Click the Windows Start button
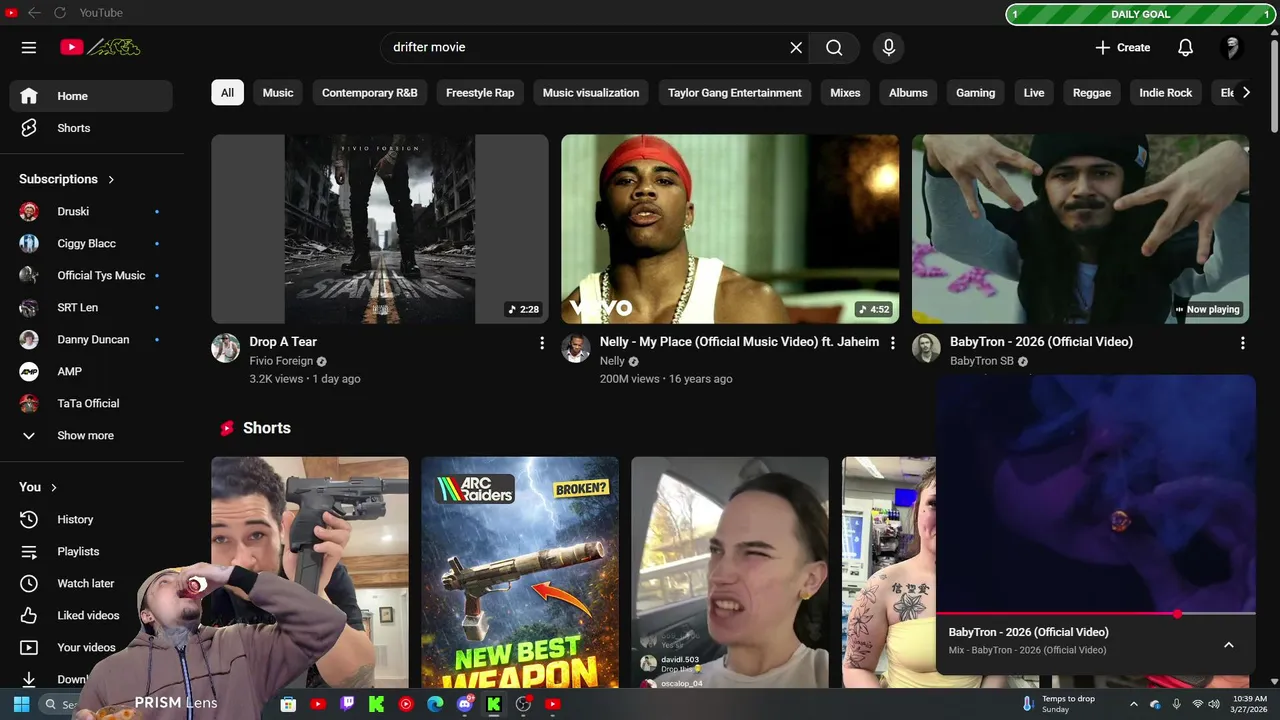This screenshot has width=1280, height=720. 21,704
